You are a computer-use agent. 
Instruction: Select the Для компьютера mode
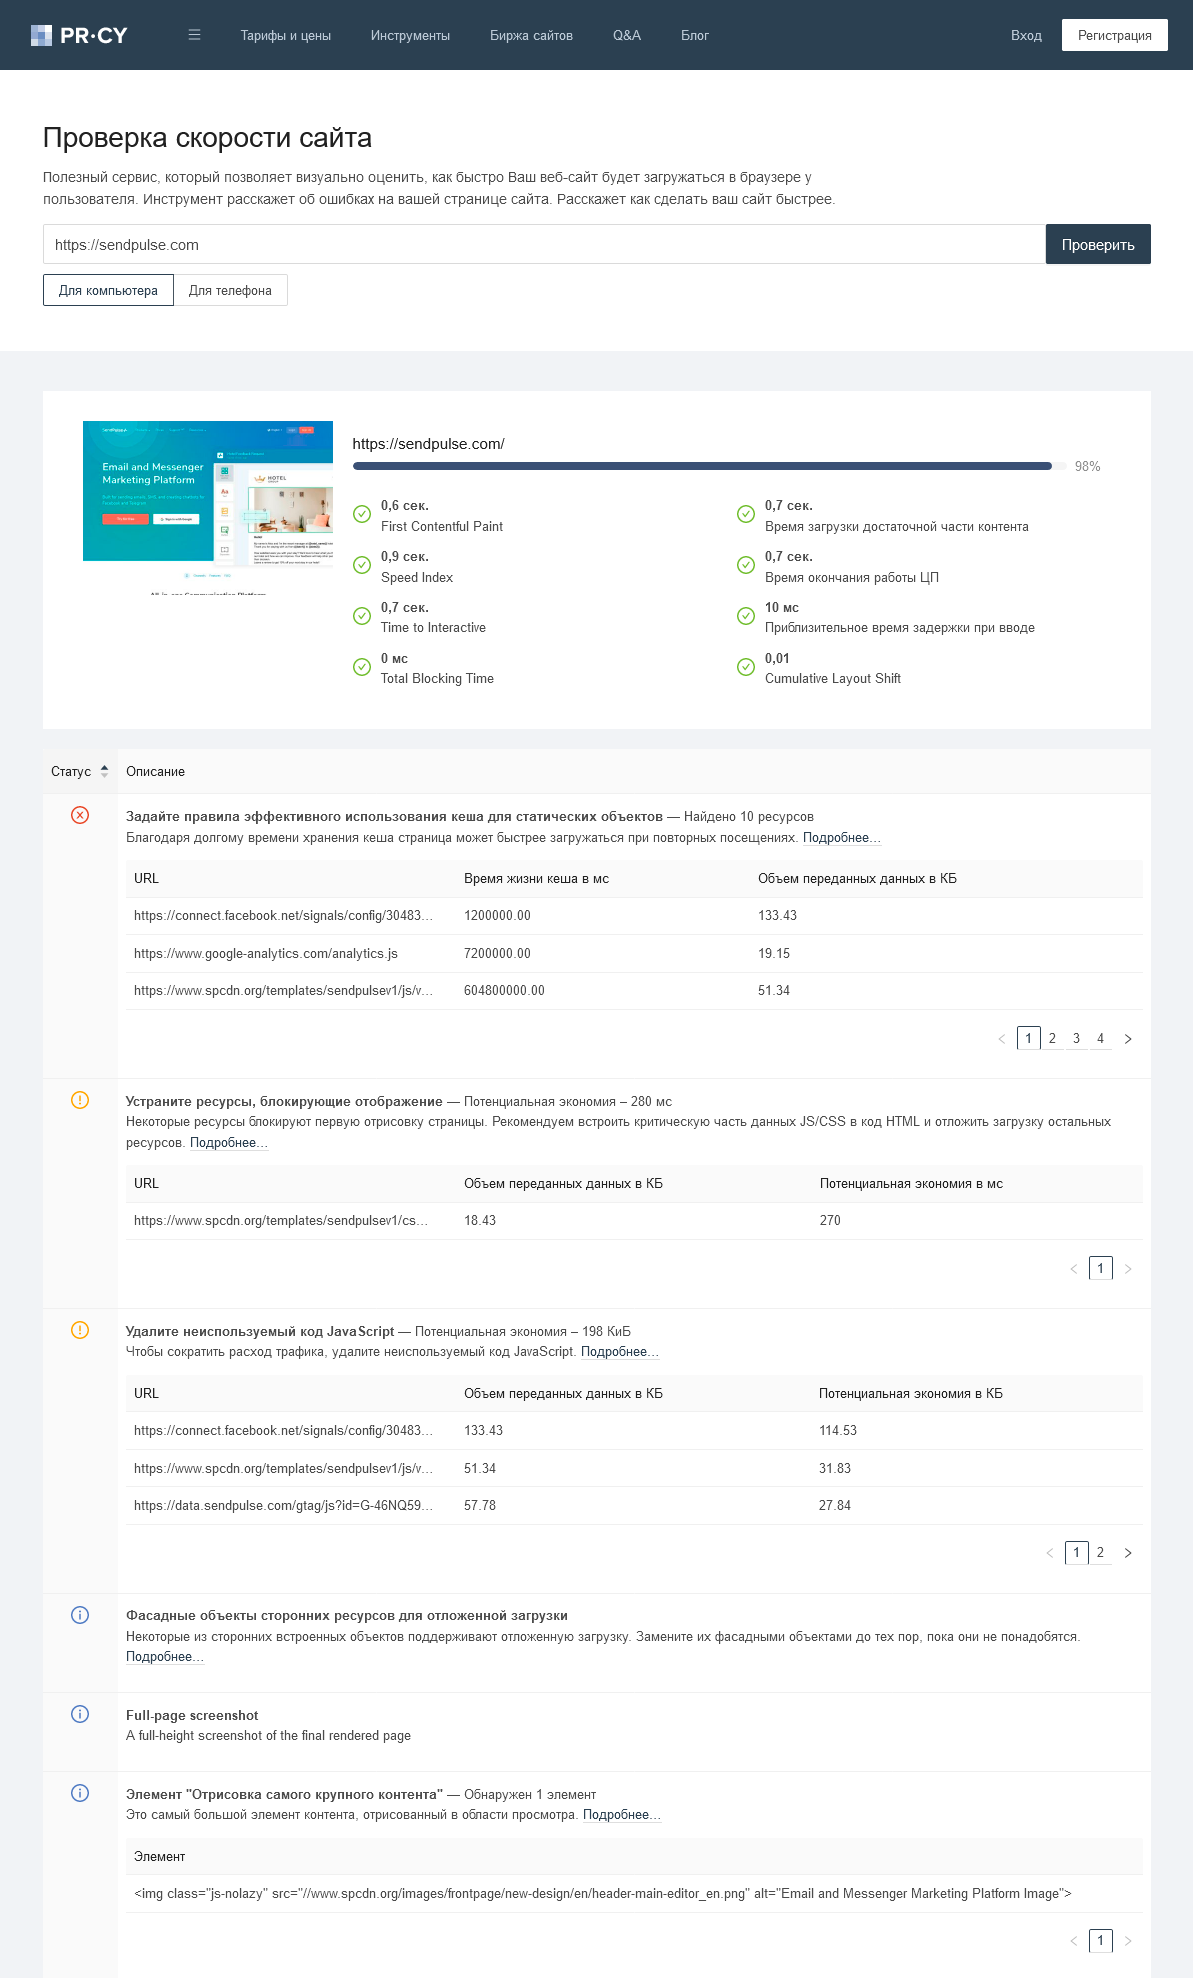[x=108, y=290]
